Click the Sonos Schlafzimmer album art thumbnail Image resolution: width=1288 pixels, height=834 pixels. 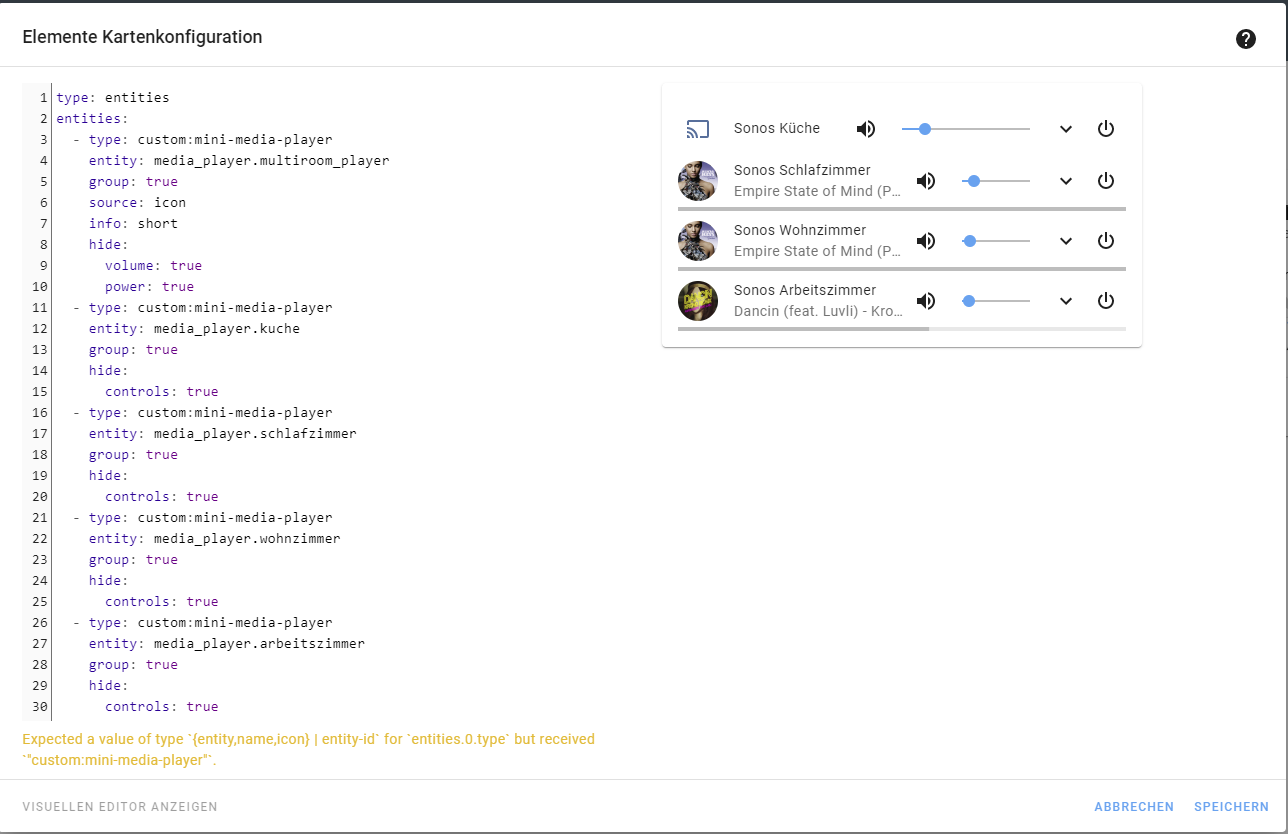point(697,180)
